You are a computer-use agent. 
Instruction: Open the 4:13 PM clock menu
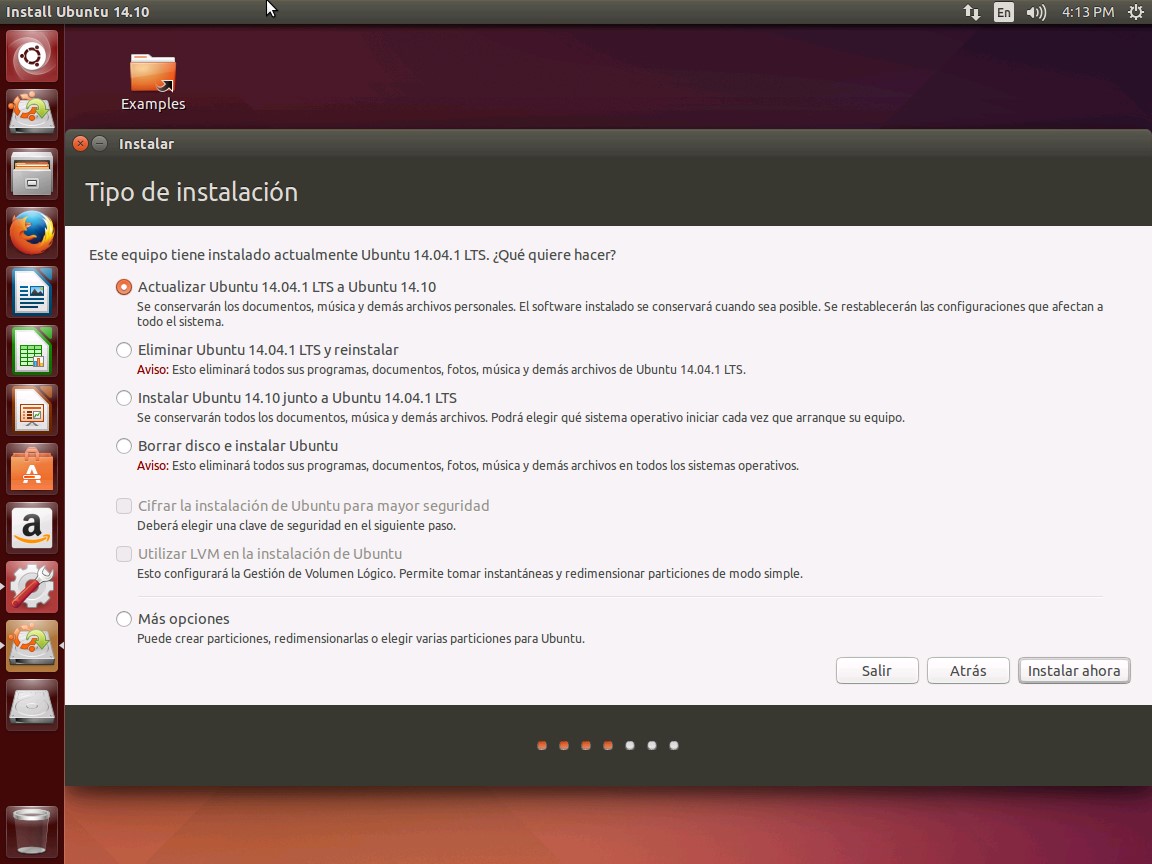click(x=1087, y=12)
